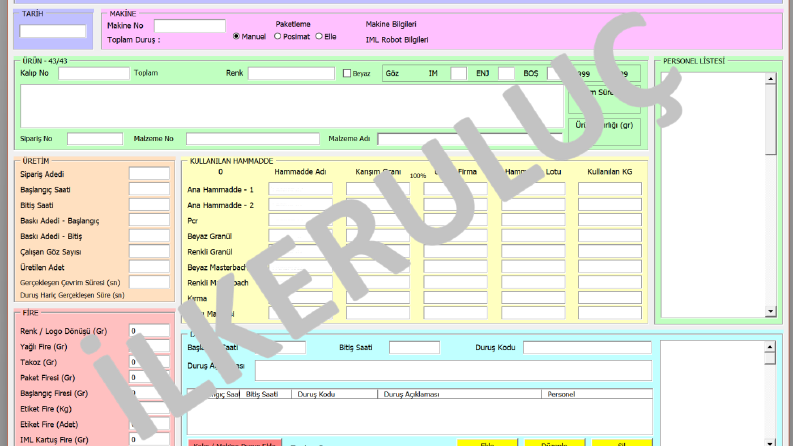This screenshot has height=446, width=793.
Task: Click Bitiş Saati in the duruş section
Action: (414, 347)
